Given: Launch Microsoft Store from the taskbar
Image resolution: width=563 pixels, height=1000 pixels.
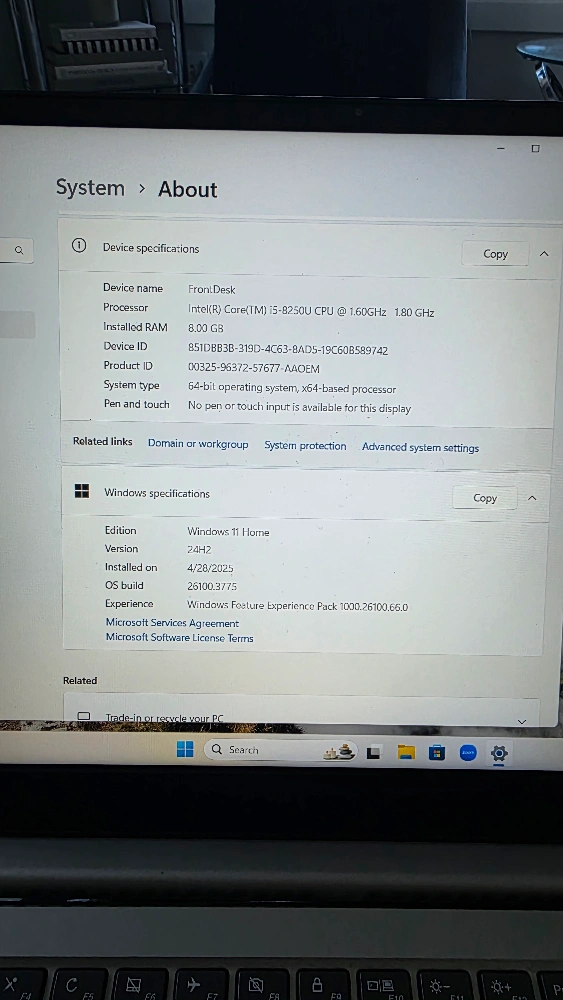Looking at the screenshot, I should pyautogui.click(x=437, y=753).
